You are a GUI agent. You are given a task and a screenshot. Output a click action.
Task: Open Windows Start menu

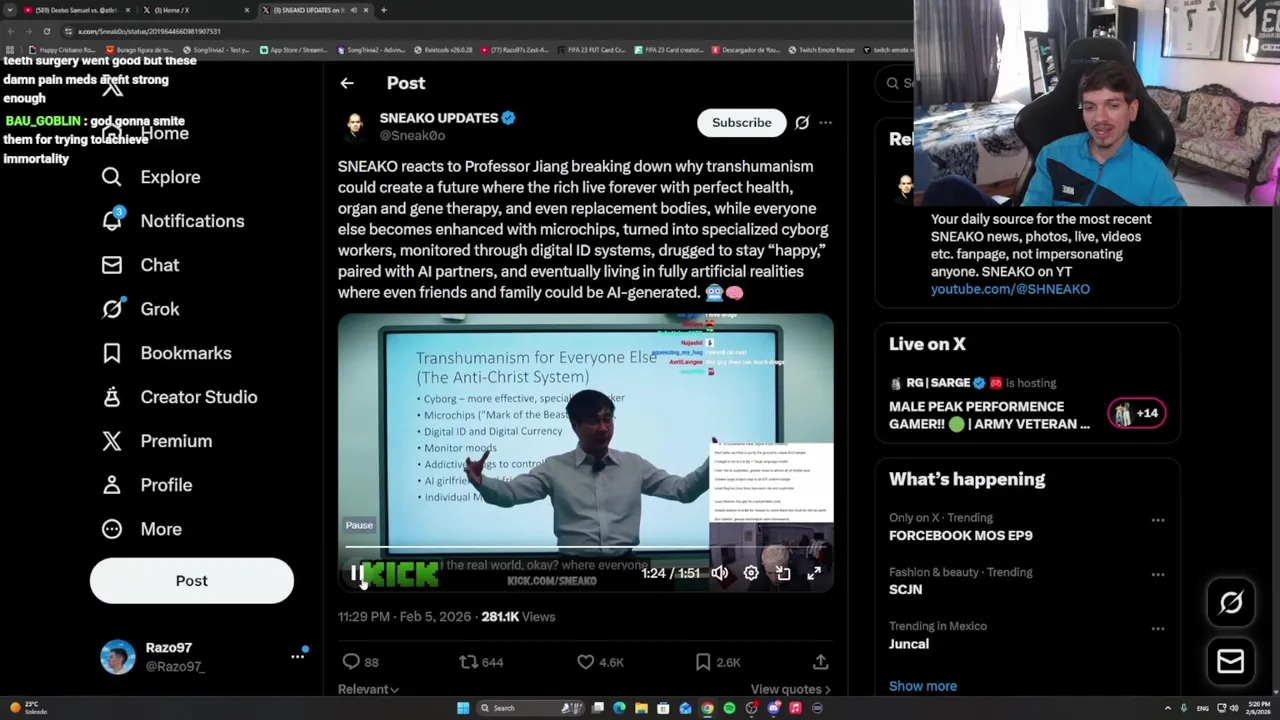click(x=463, y=708)
